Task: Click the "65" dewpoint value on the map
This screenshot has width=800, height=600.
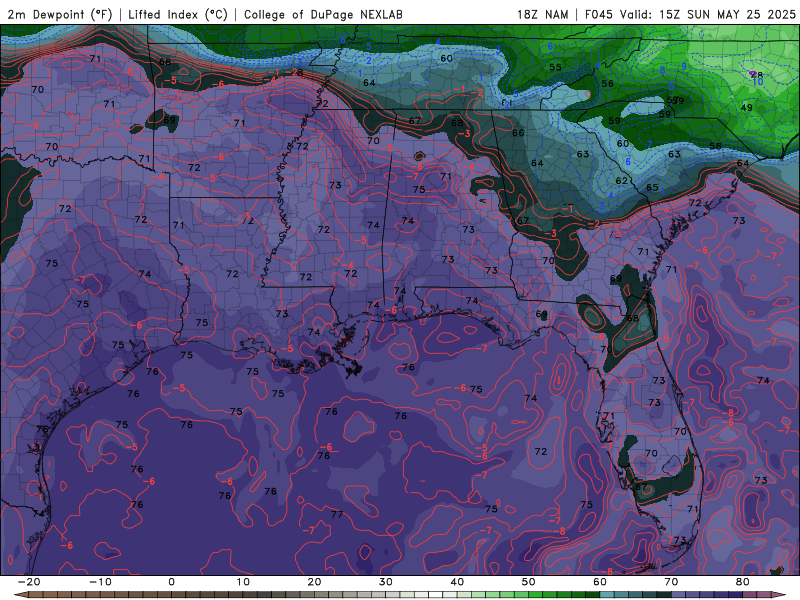Action: pyautogui.click(x=652, y=187)
